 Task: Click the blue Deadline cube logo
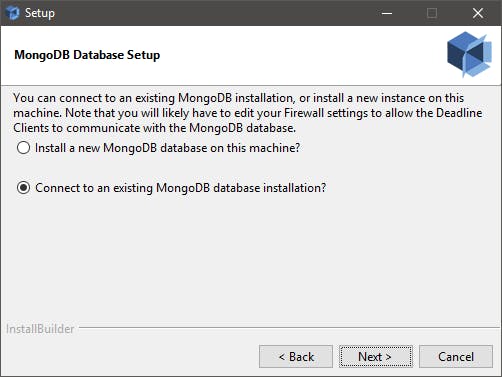469,54
